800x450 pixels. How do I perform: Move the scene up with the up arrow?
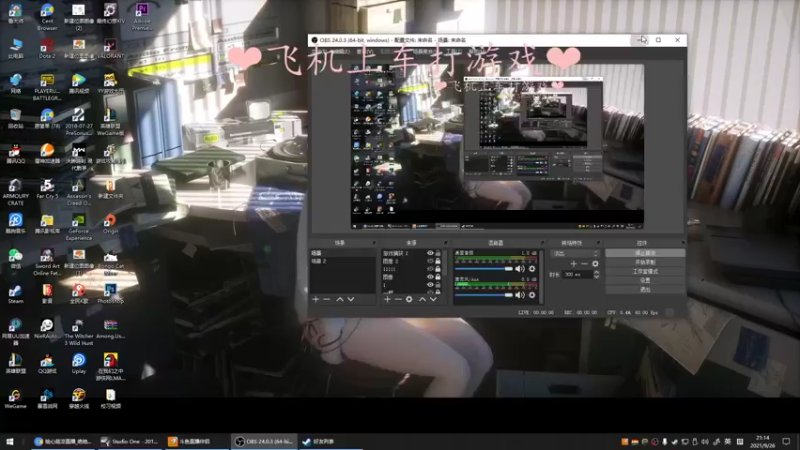340,299
